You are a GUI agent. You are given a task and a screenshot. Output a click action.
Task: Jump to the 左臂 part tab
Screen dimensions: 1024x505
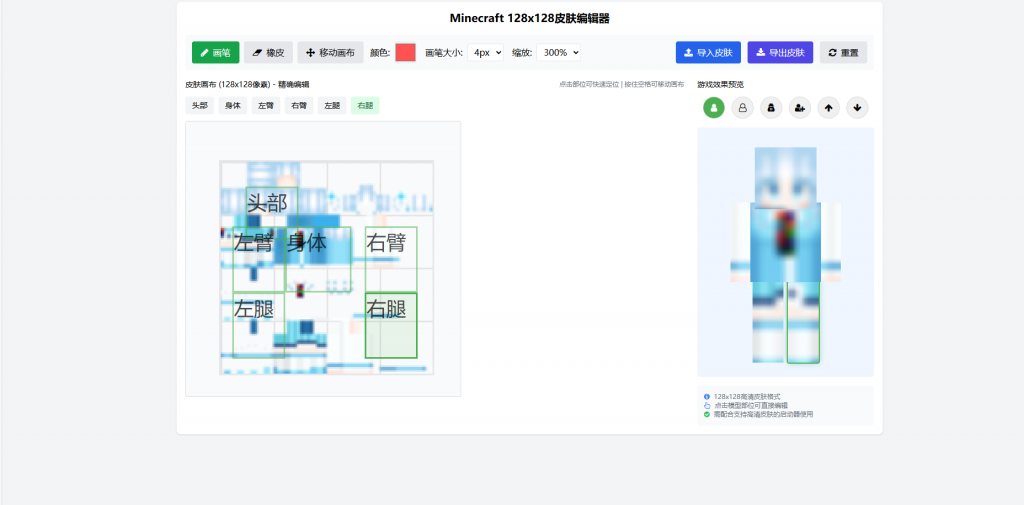[x=266, y=105]
